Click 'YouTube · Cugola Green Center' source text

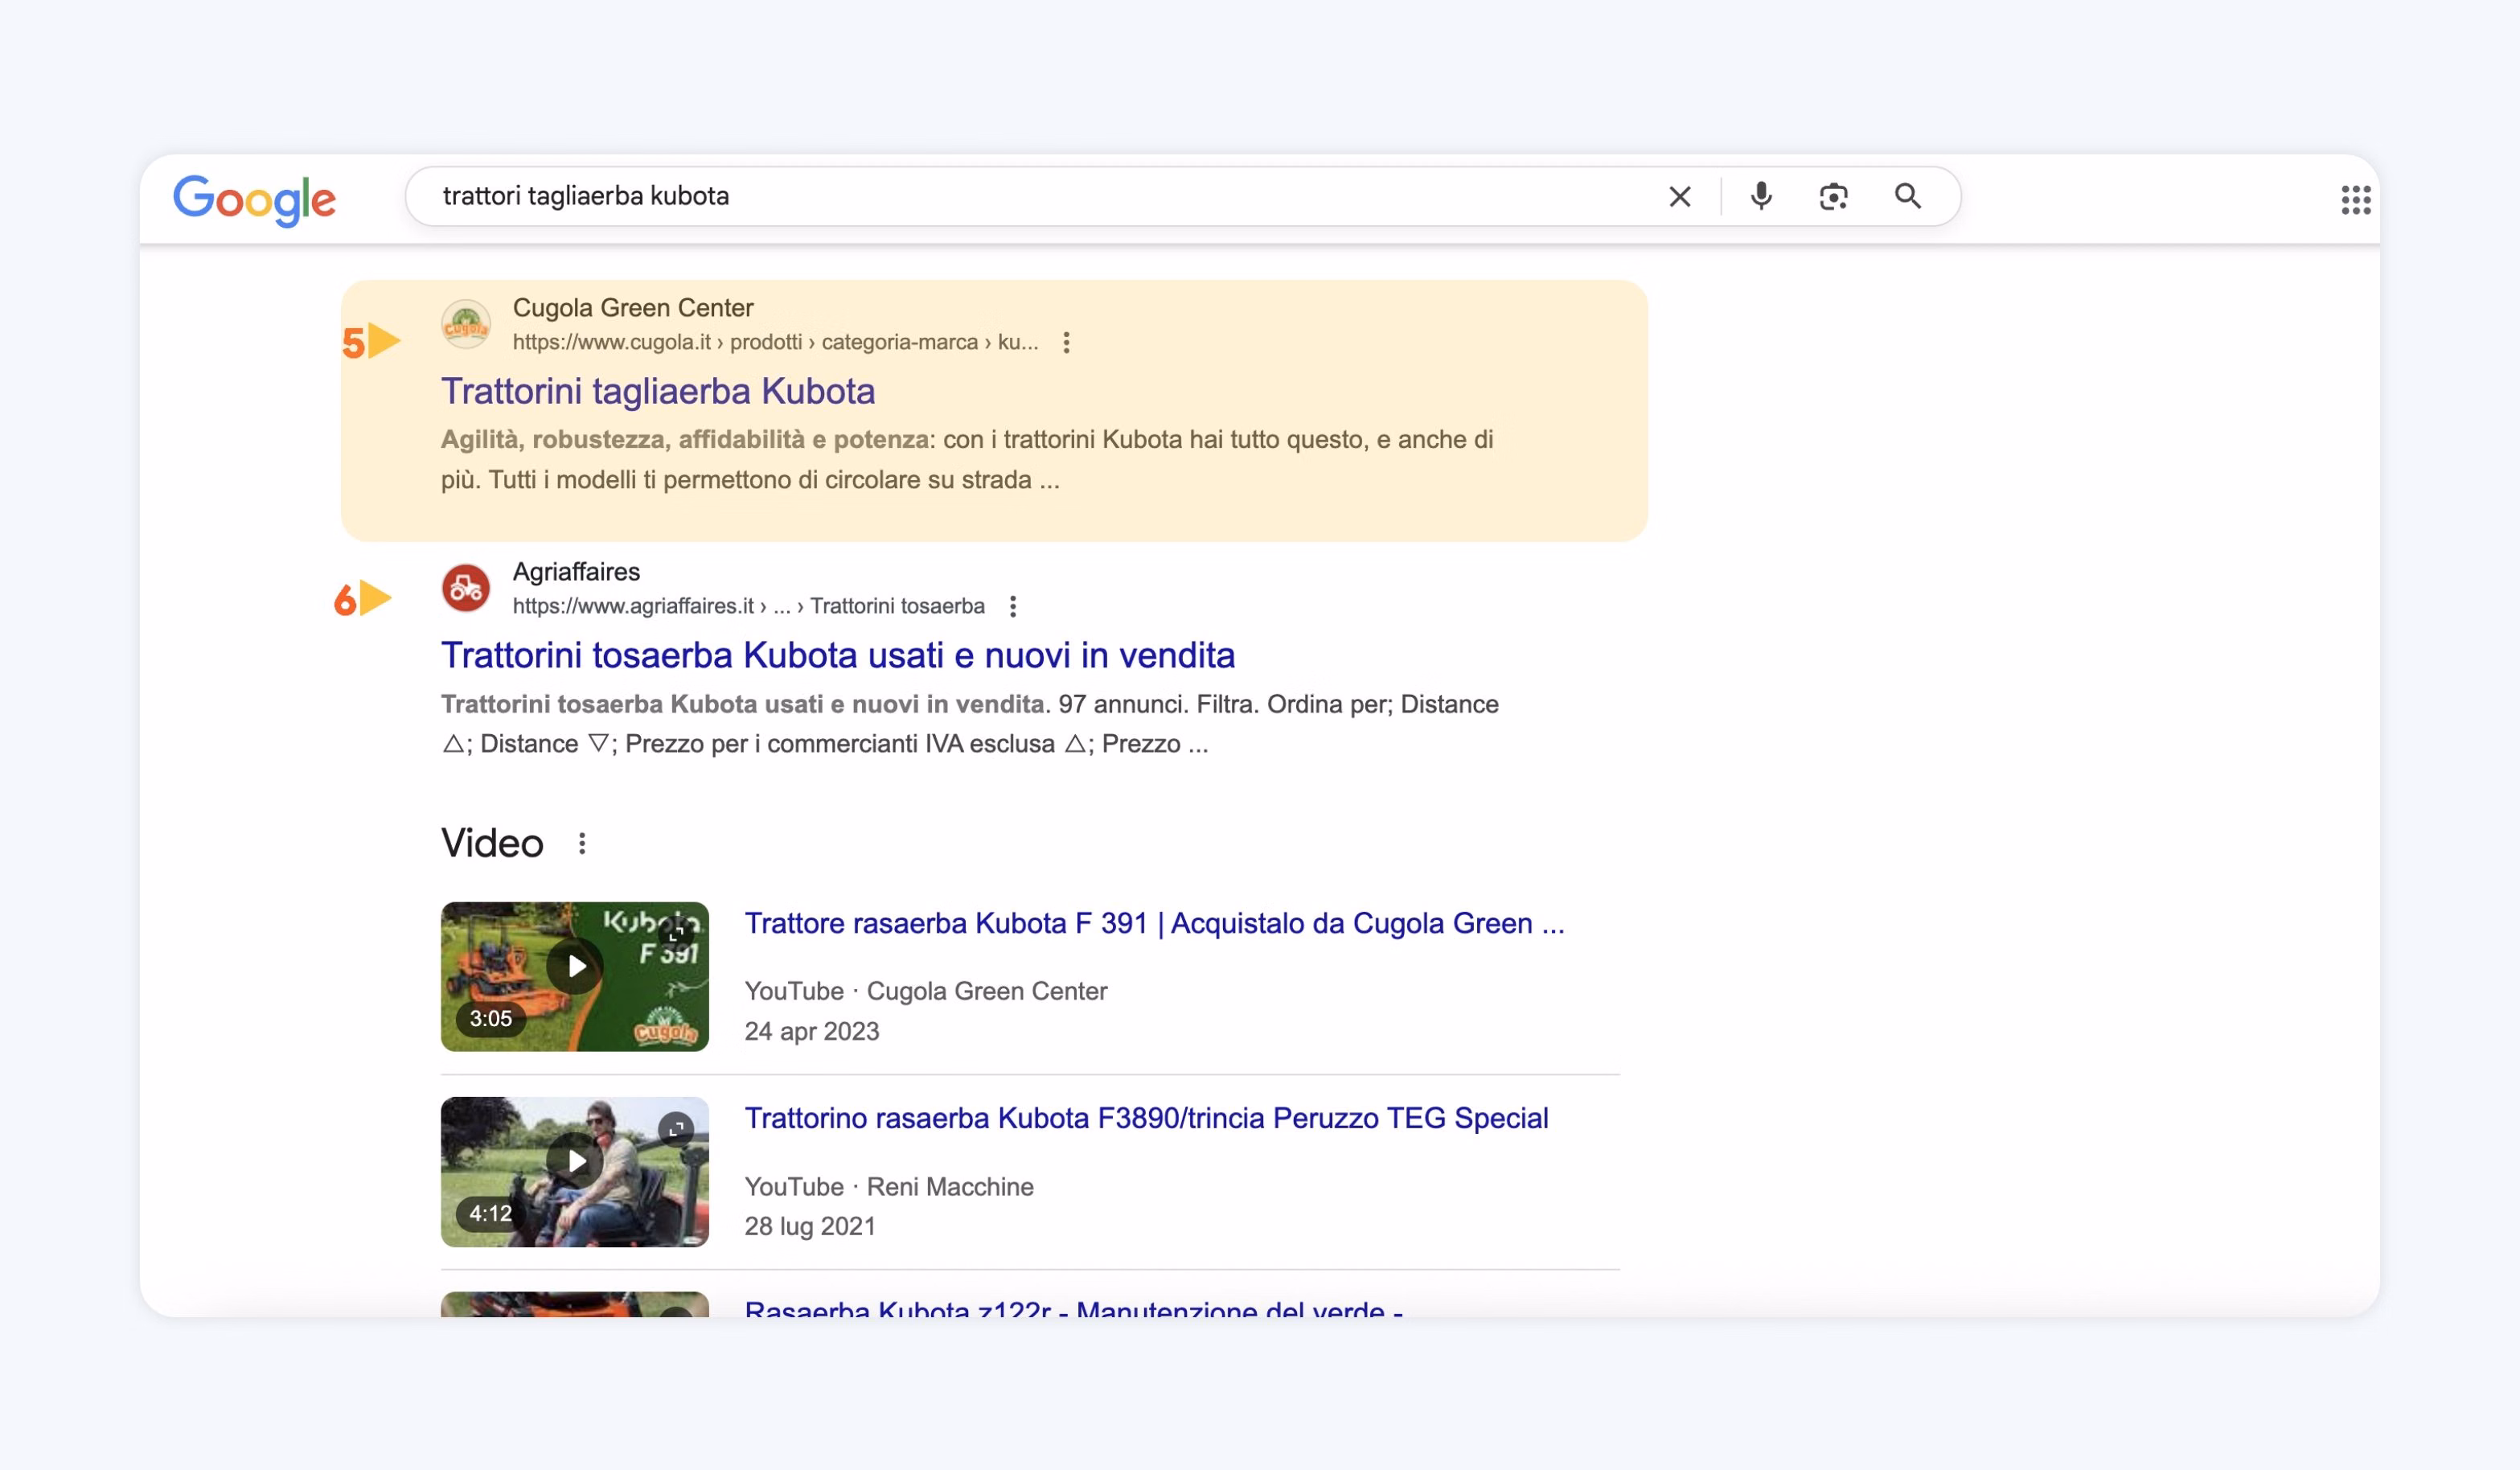[x=926, y=991]
